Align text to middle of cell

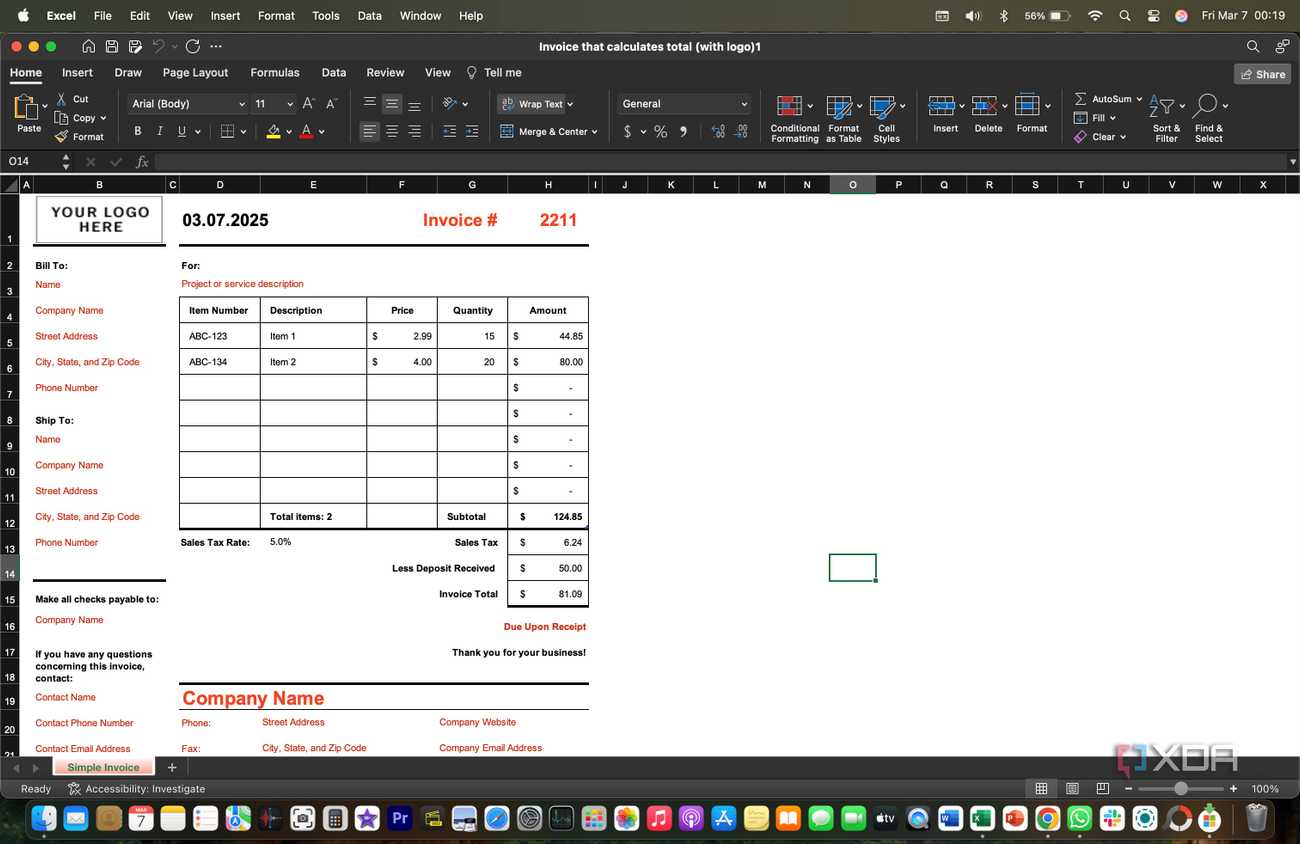coord(392,104)
